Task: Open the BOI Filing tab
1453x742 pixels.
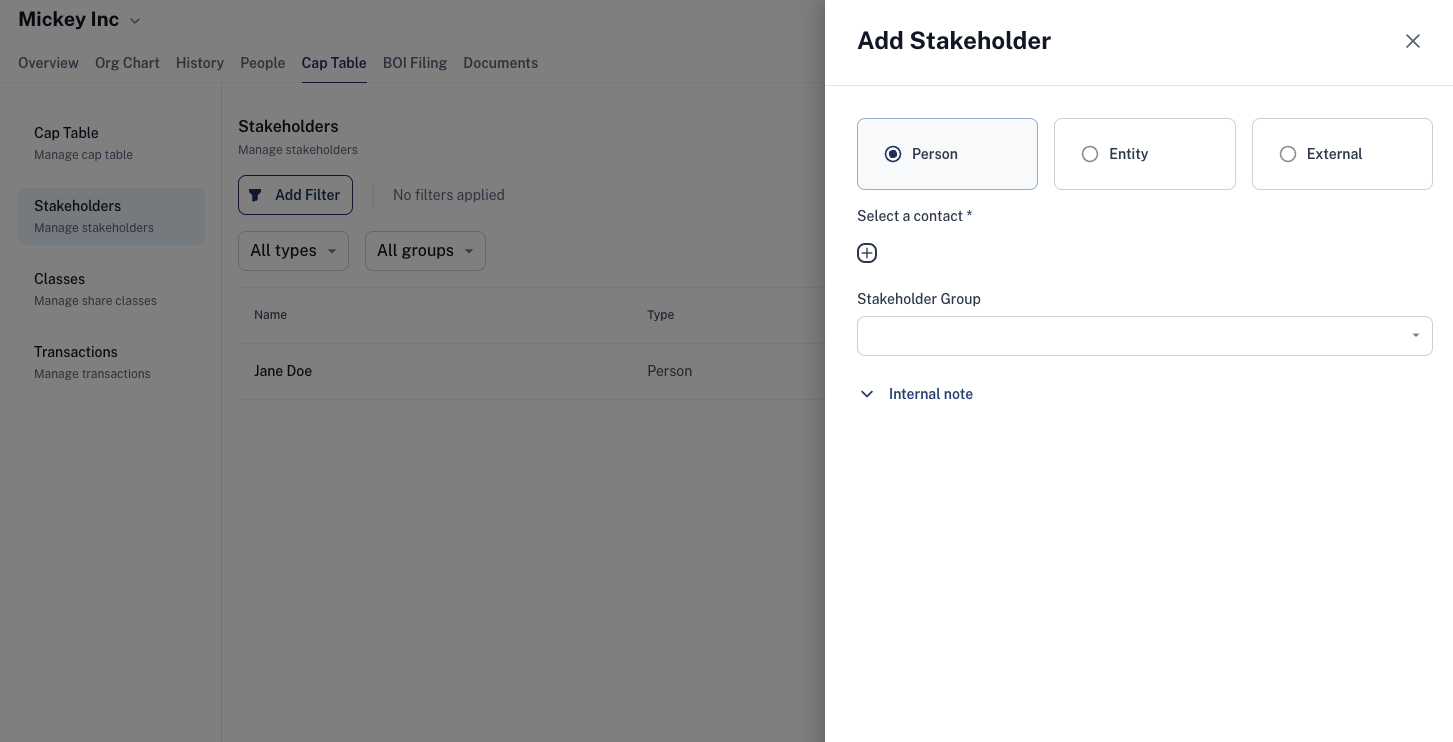Action: point(415,63)
